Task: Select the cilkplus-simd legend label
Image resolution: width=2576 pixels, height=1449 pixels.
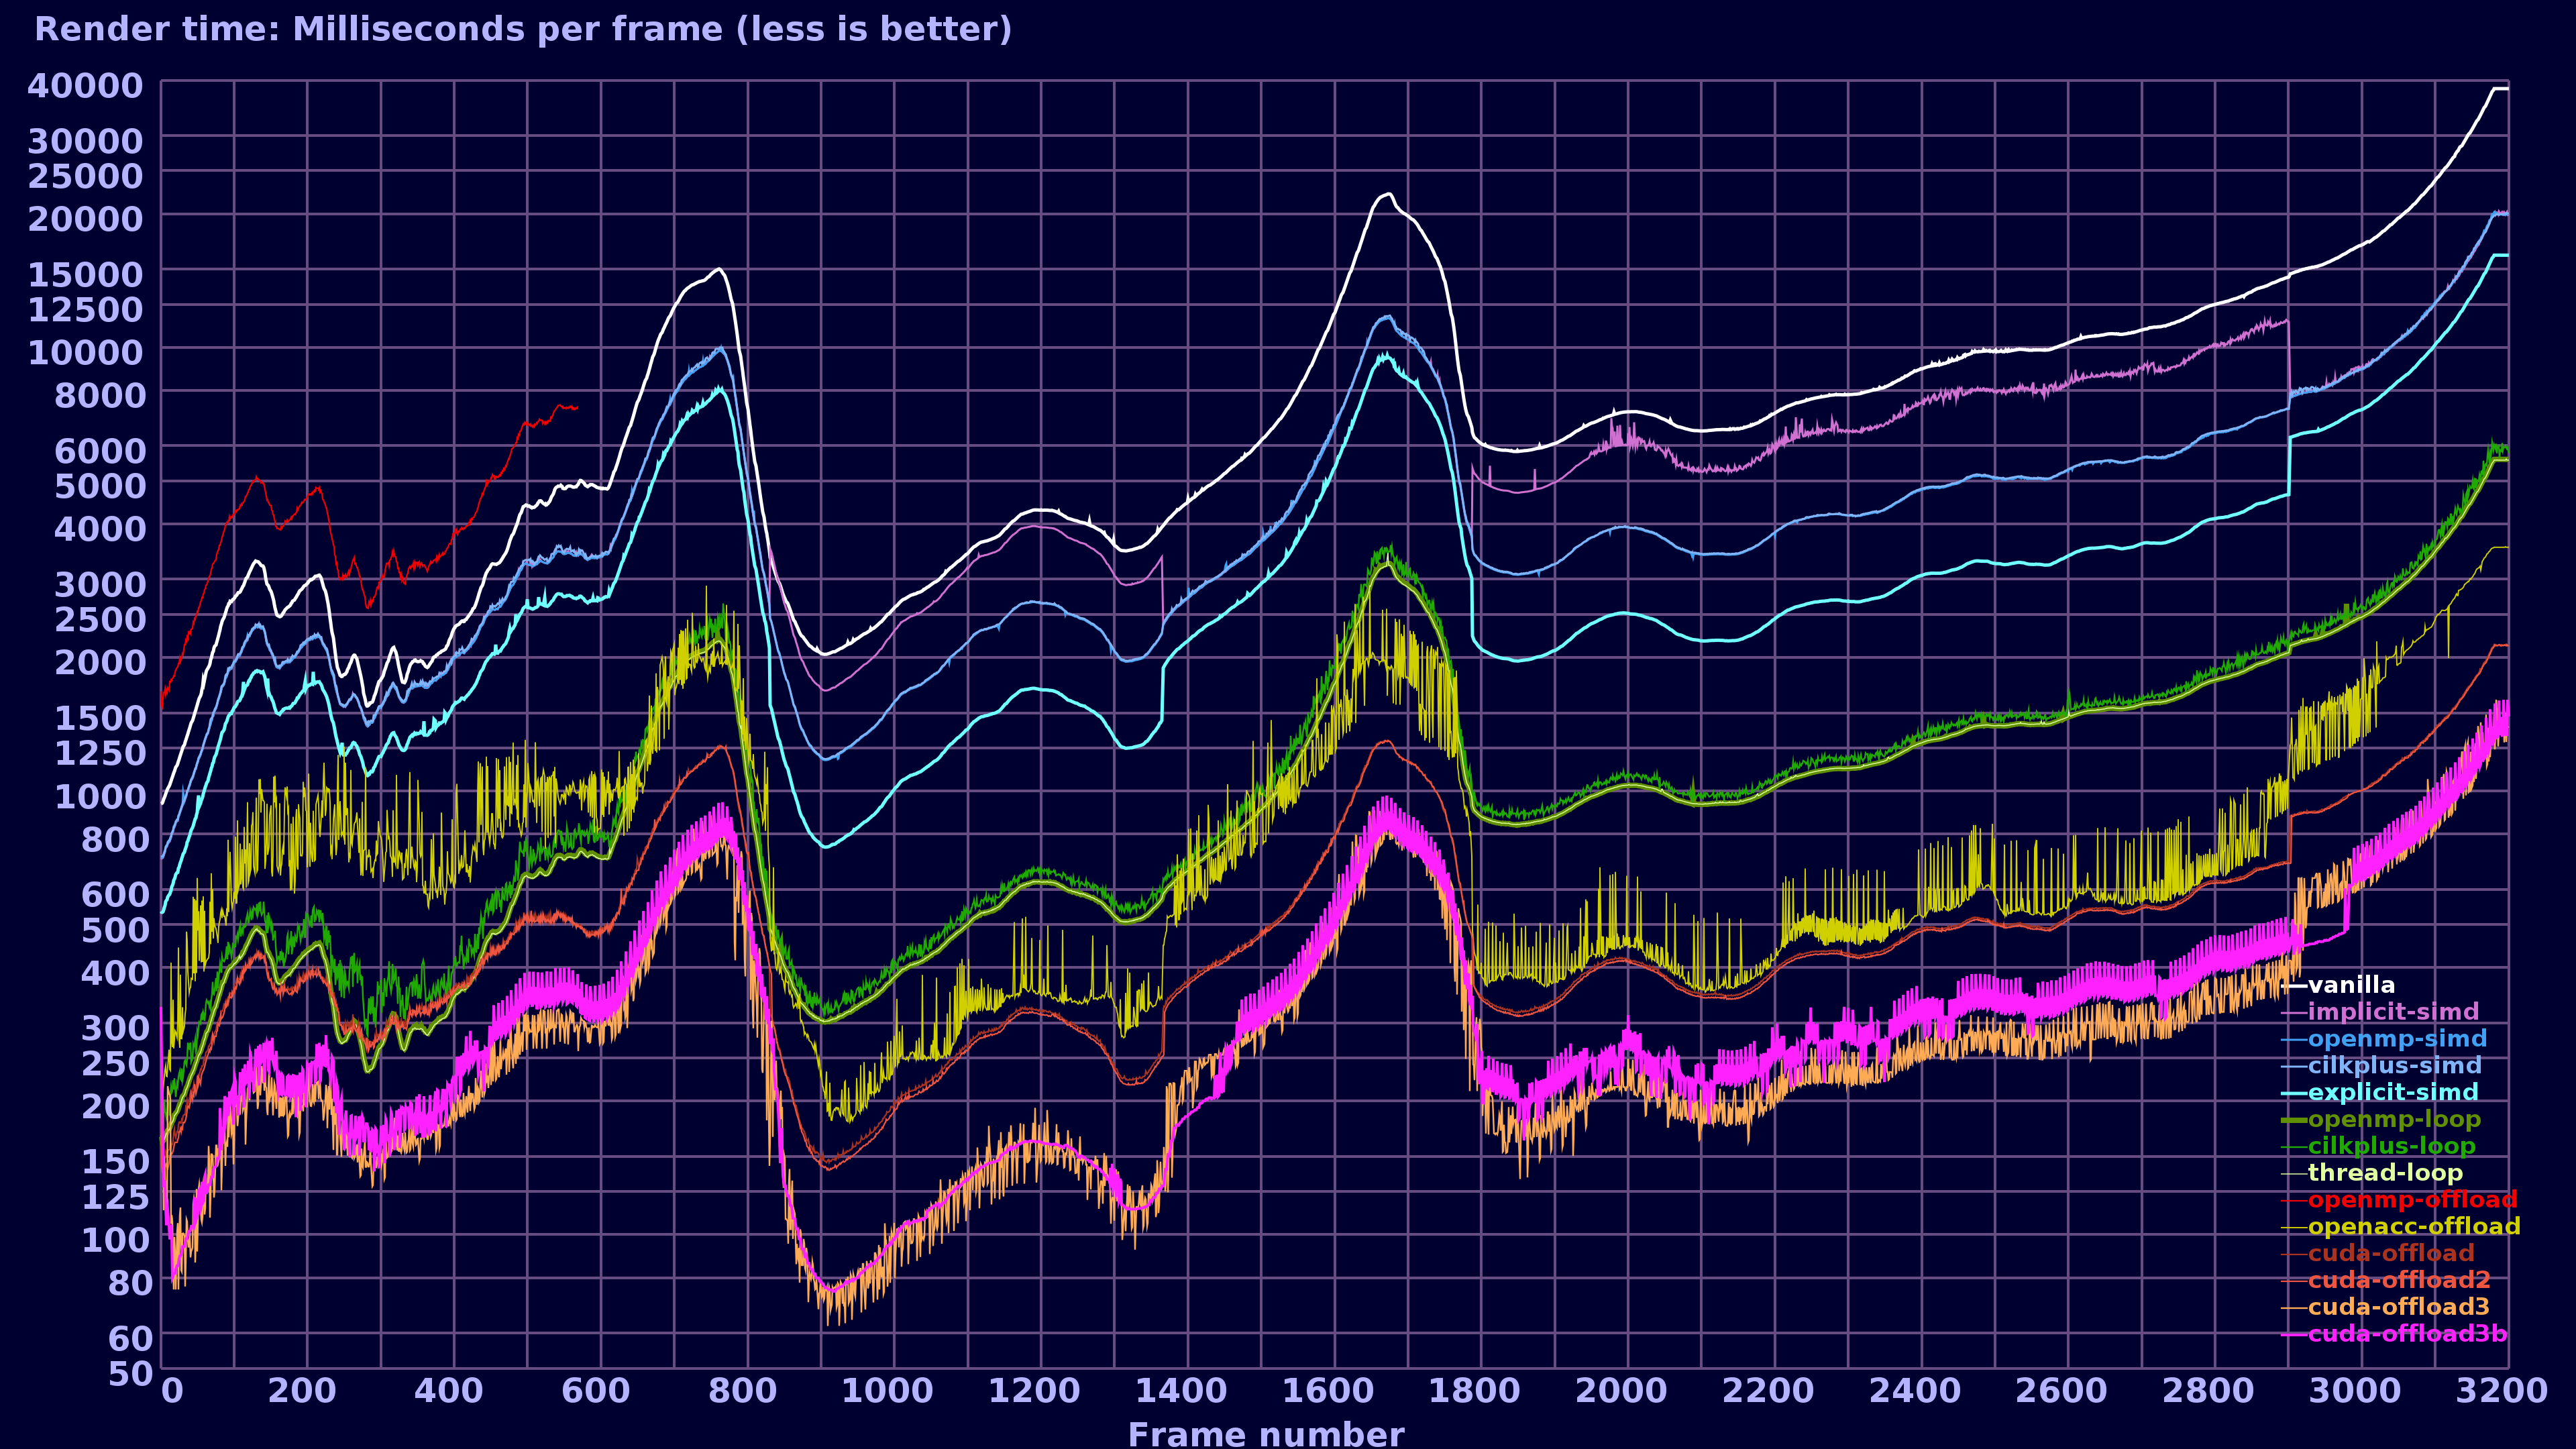Action: [x=2395, y=1066]
